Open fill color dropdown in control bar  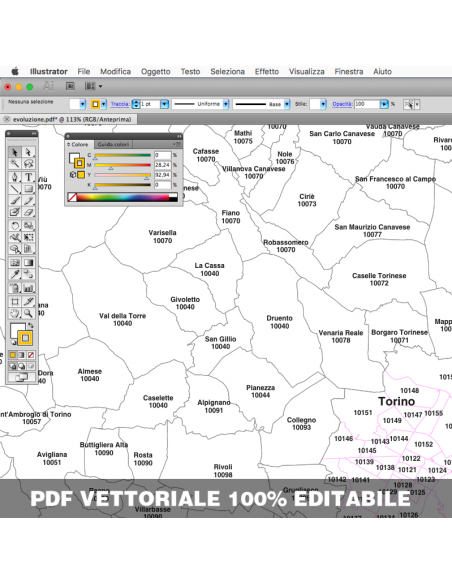(83, 104)
